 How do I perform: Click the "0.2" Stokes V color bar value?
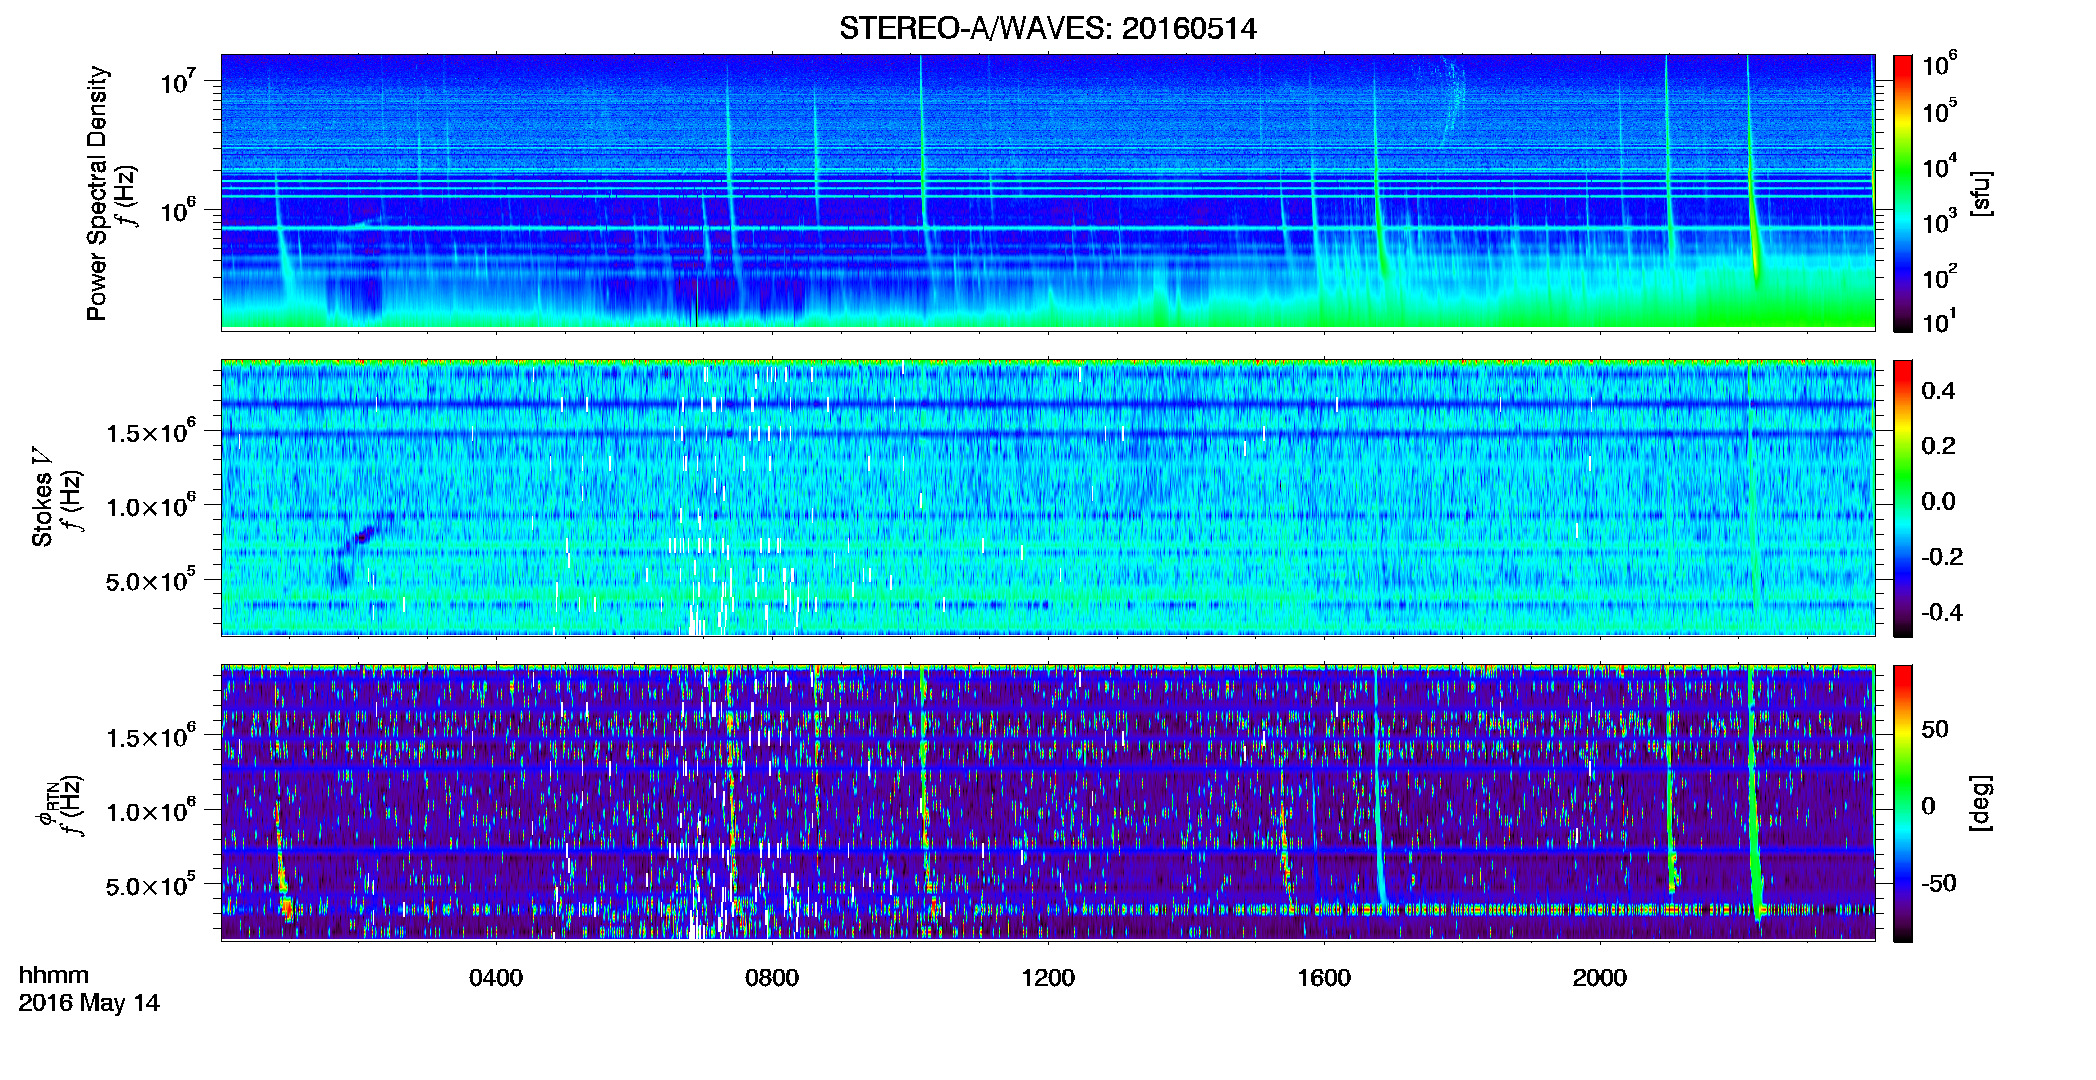pyautogui.click(x=1938, y=446)
